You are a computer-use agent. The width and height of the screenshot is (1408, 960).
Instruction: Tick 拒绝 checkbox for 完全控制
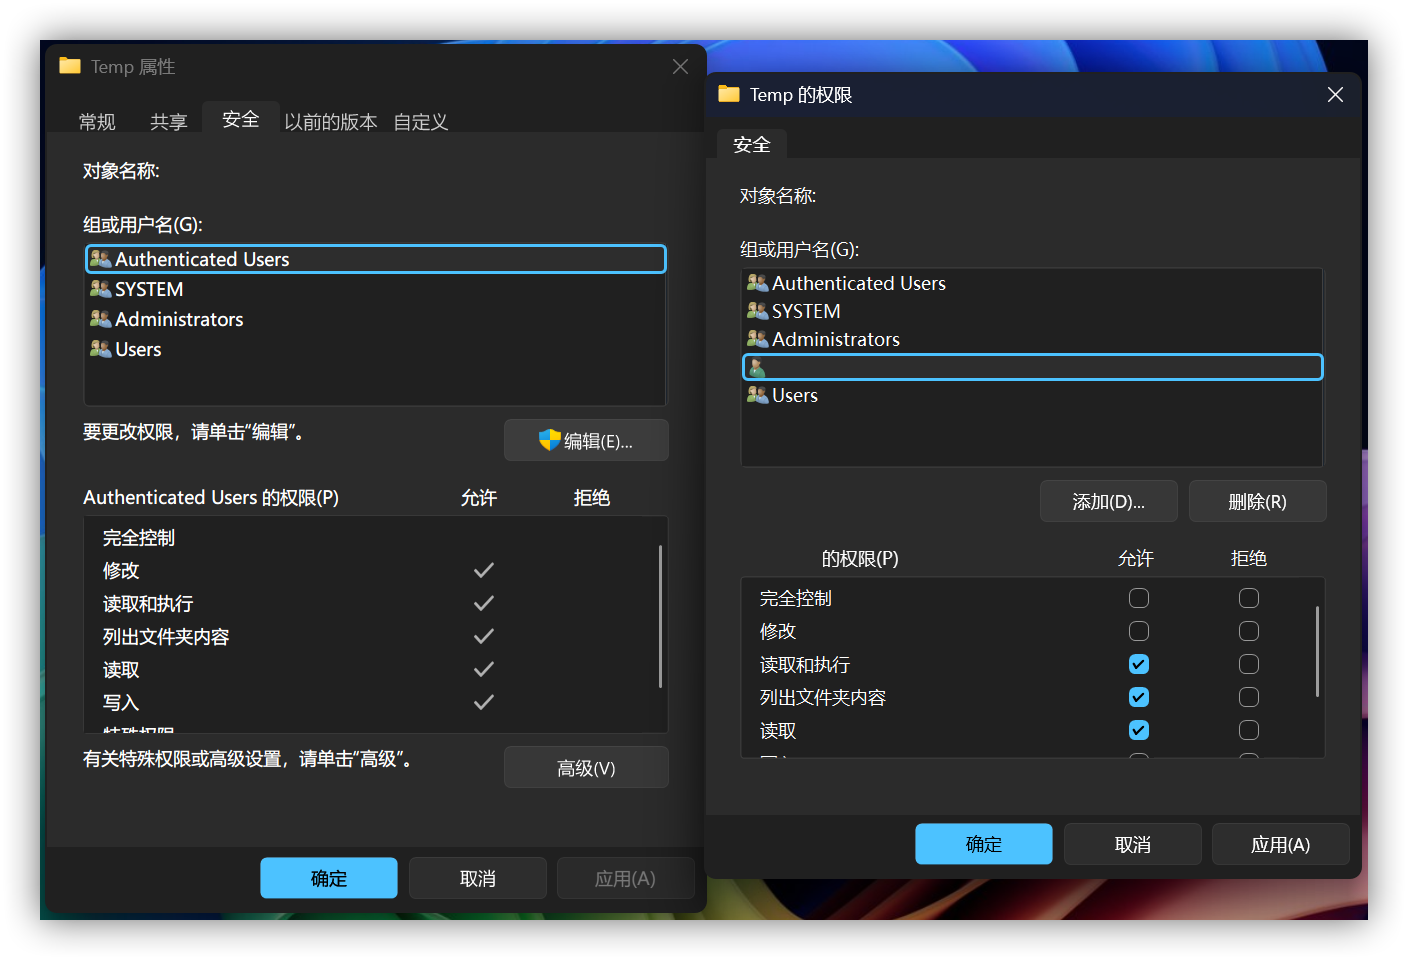coord(1249,598)
